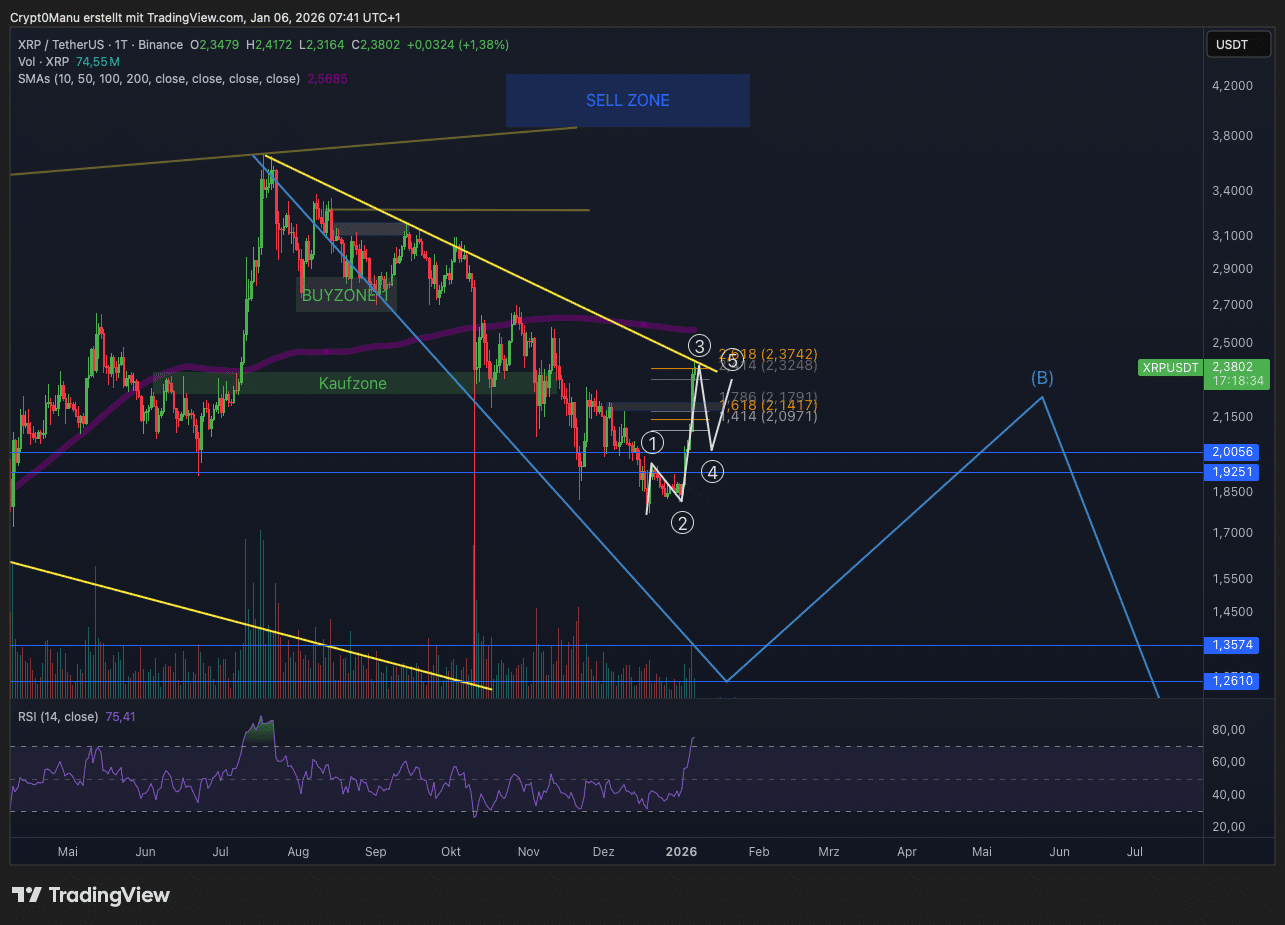Click the circled wave 1 marker
The height and width of the screenshot is (925, 1285).
point(653,443)
